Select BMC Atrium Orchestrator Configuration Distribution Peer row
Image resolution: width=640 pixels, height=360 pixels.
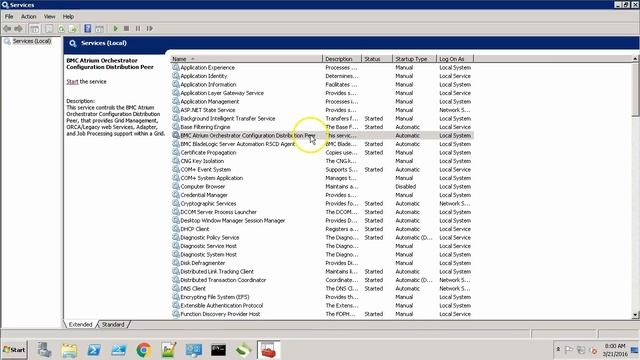(x=322, y=136)
